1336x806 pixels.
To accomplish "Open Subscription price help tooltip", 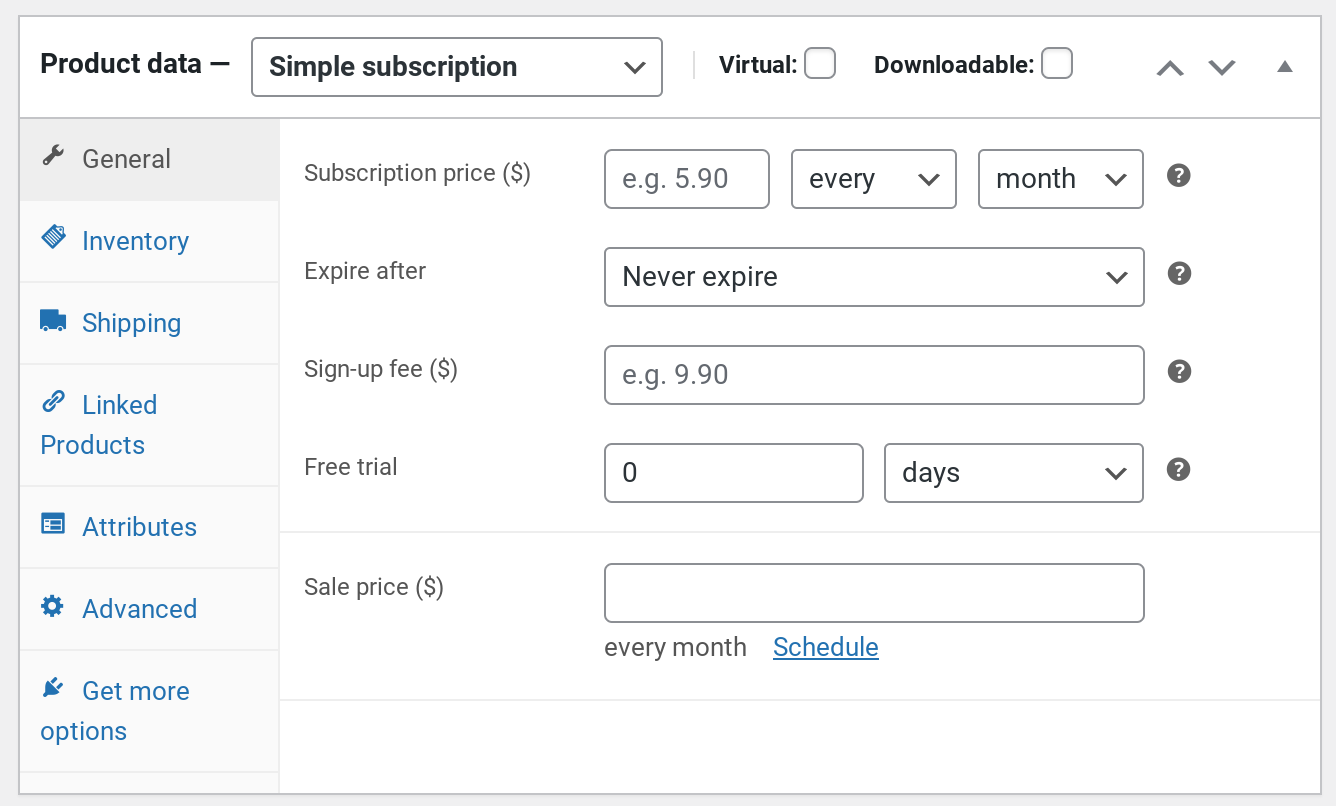I will coord(1178,175).
